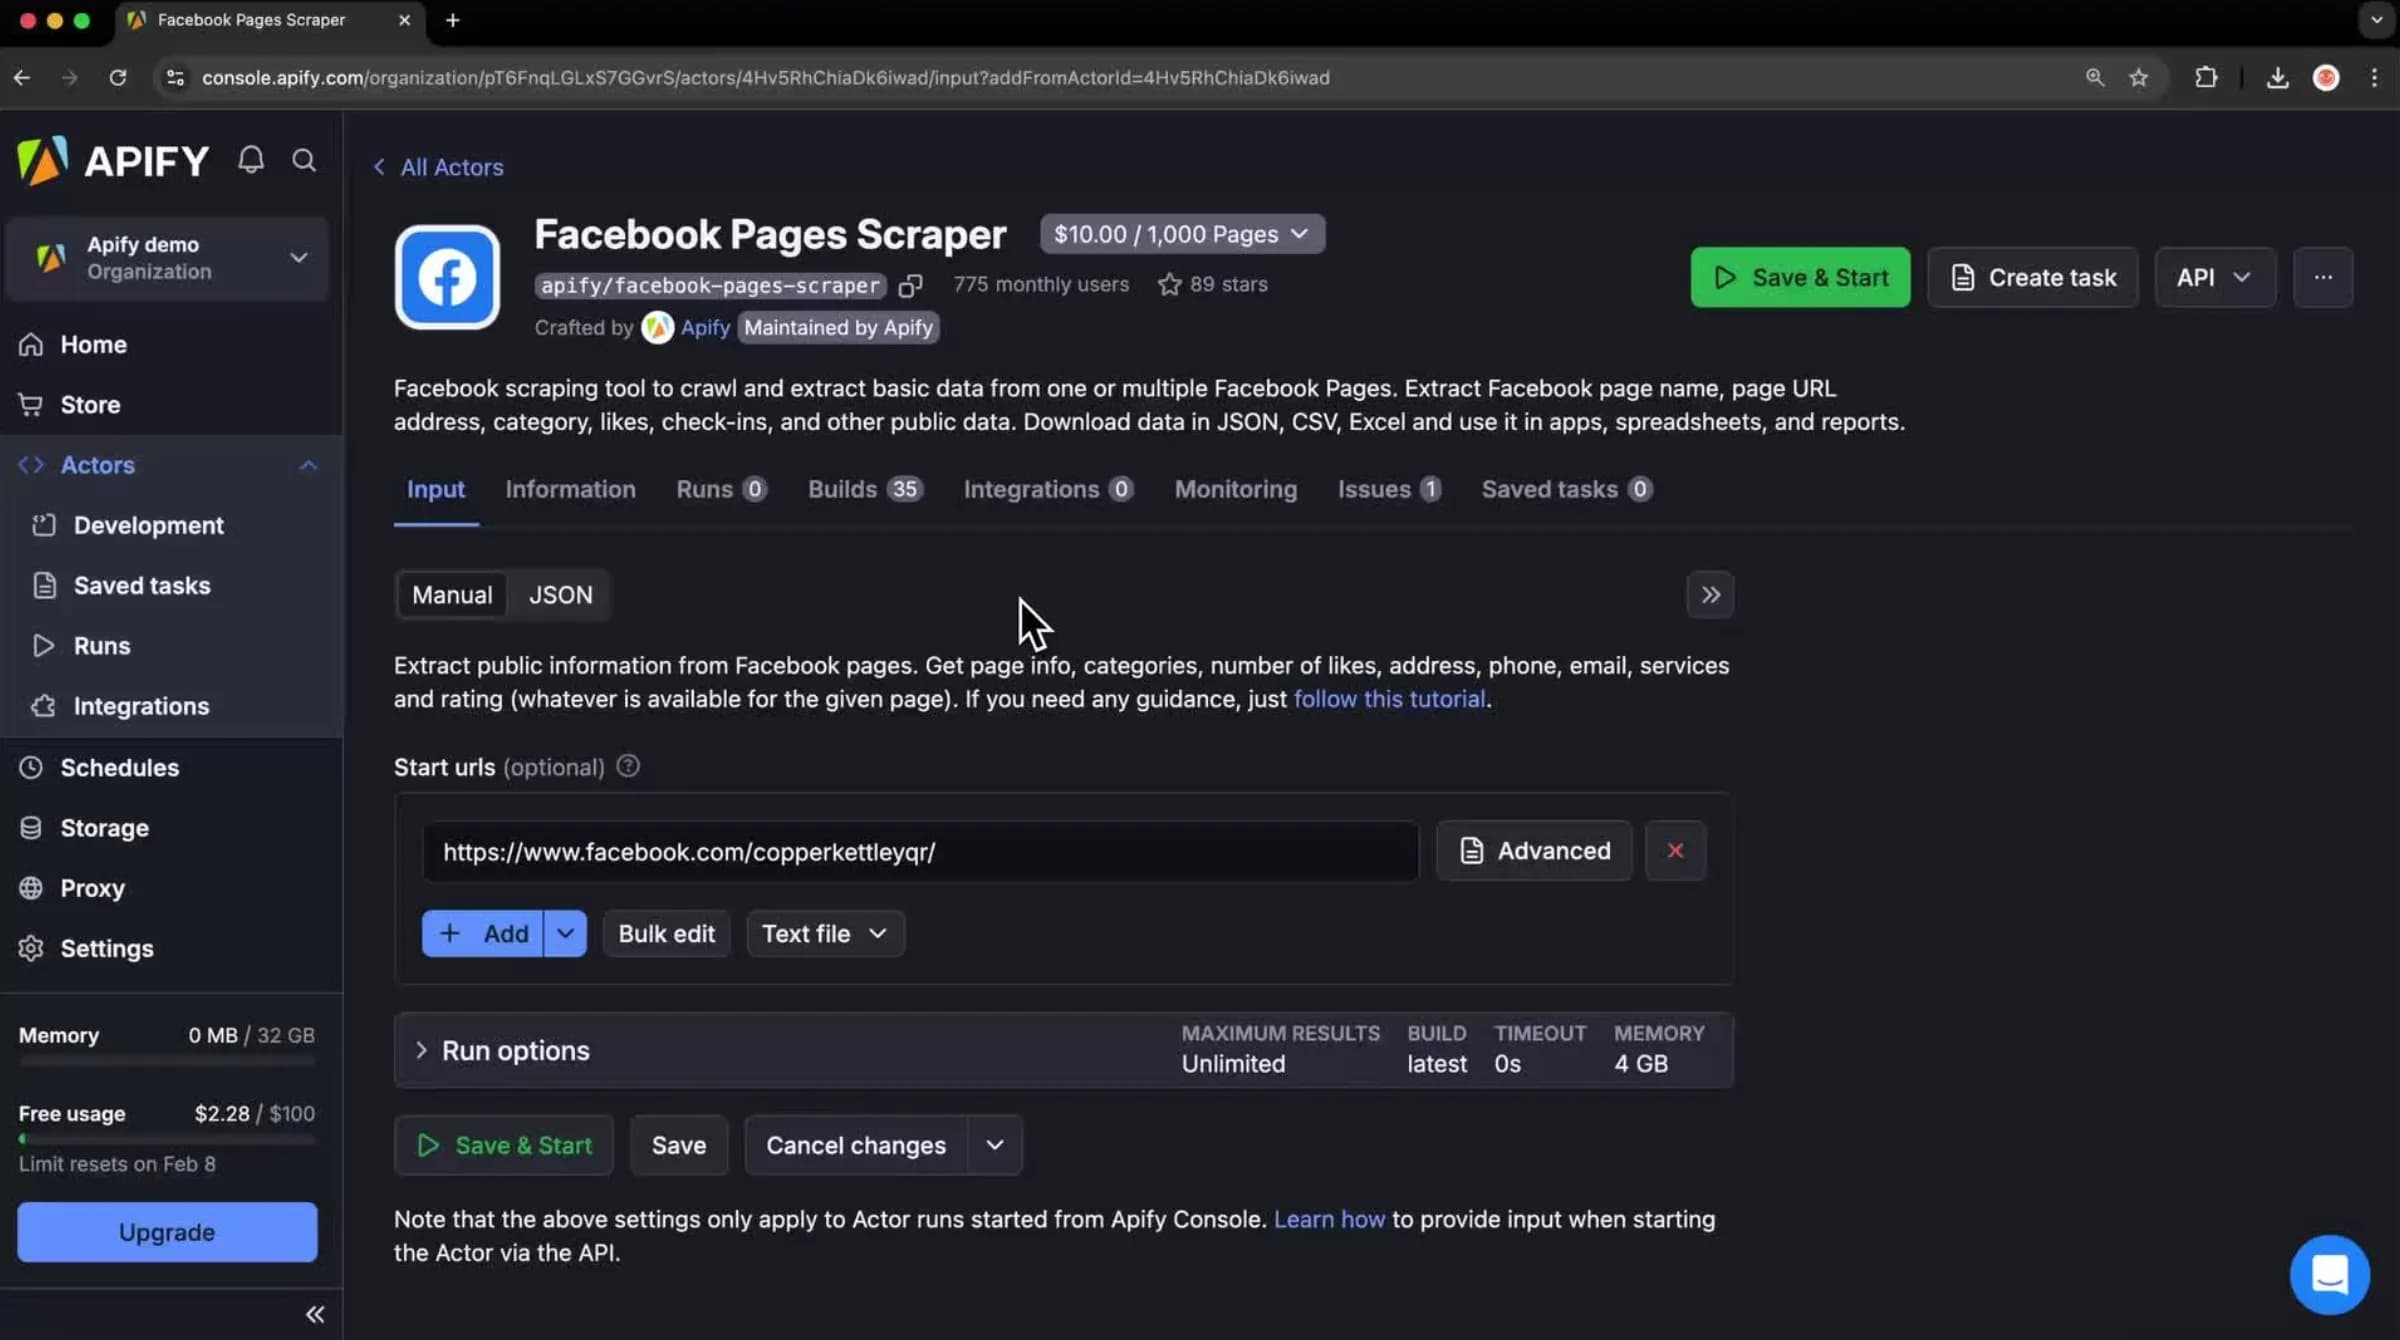Switch input mode to JSON
Viewport: 2400px width, 1340px height.
(x=560, y=595)
